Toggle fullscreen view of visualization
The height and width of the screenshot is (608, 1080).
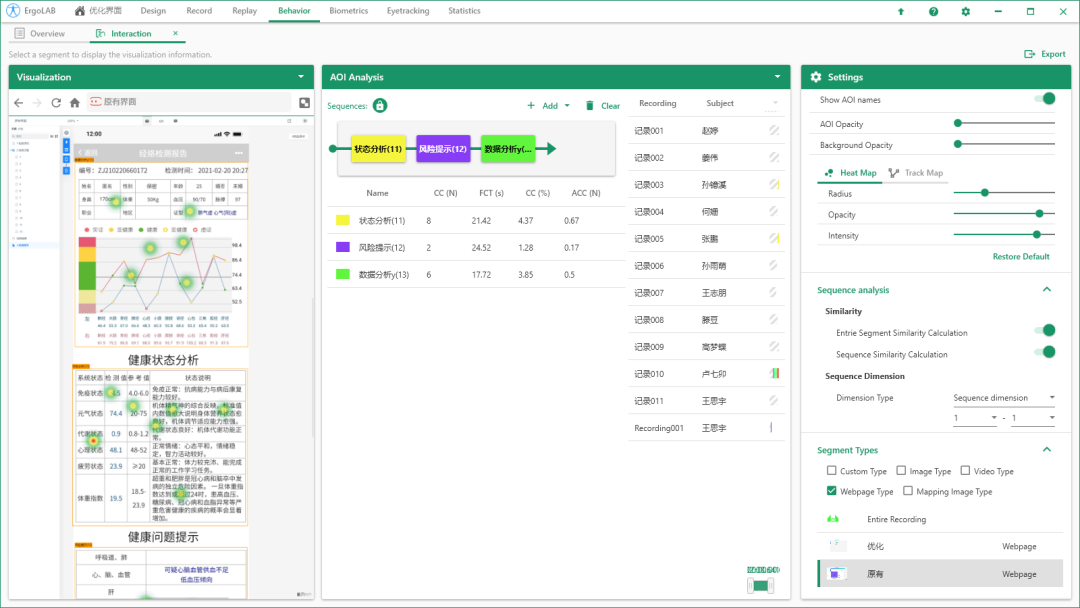pyautogui.click(x=304, y=103)
